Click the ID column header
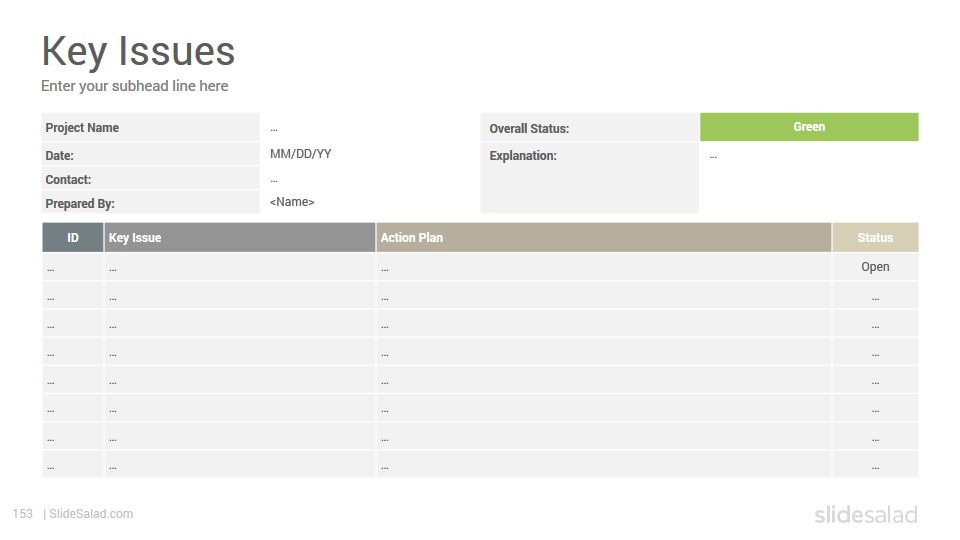The image size is (960, 540). click(x=73, y=238)
